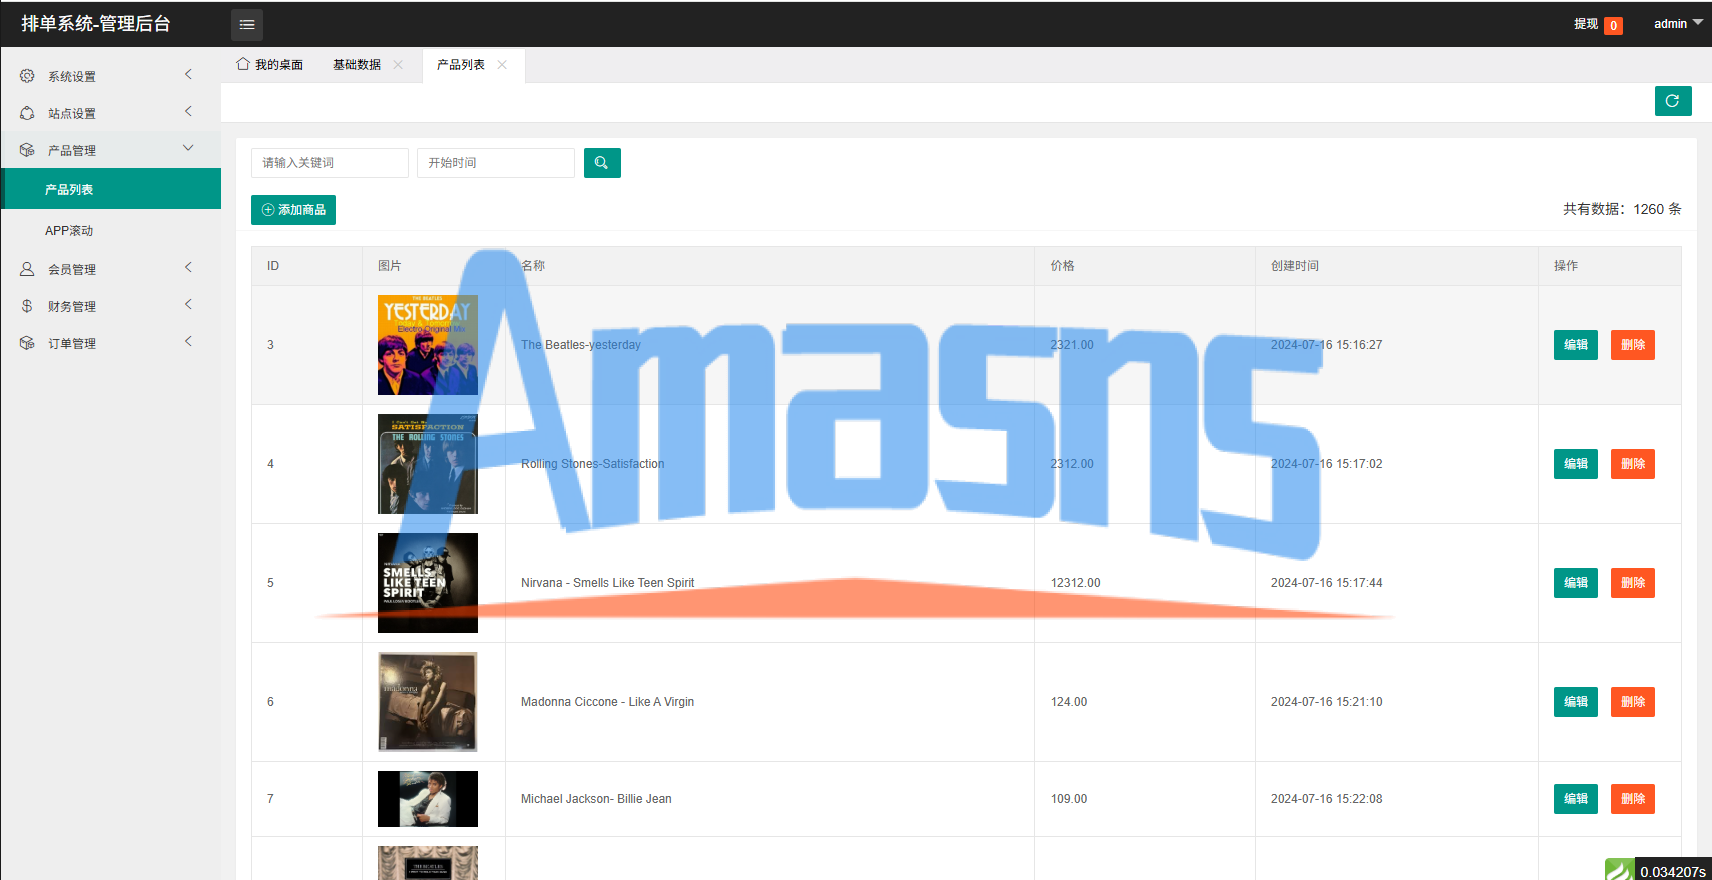This screenshot has height=880, width=1712.
Task: Open the Michael Jackson Billie Jean thumbnail
Action: pyautogui.click(x=428, y=799)
